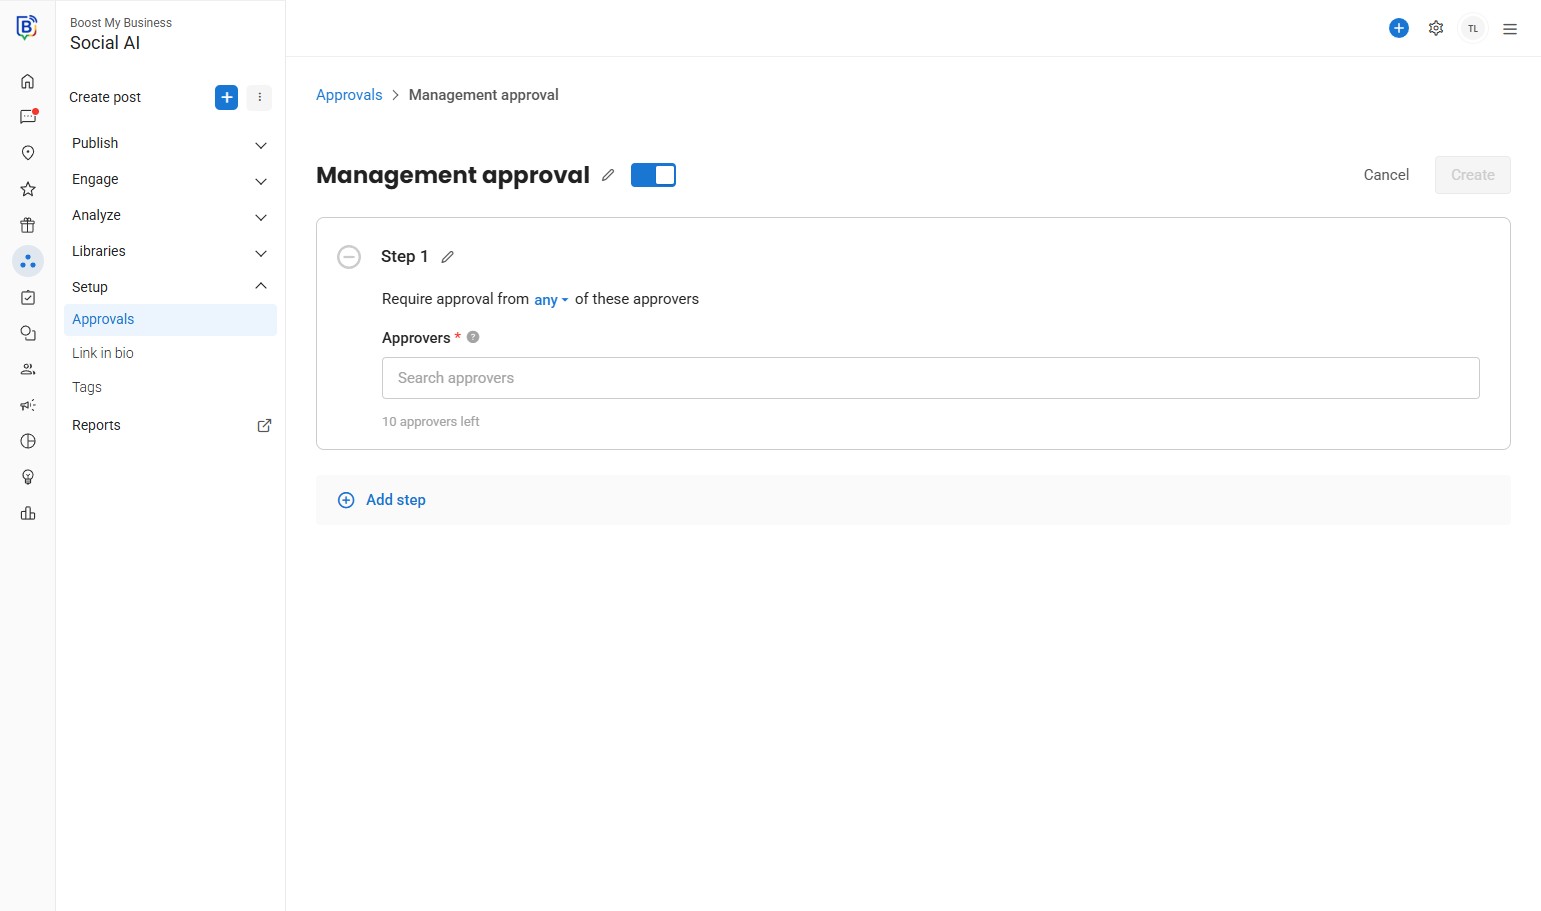The height and width of the screenshot is (911, 1541).
Task: Click pencil icon to rename Management approval
Action: click(x=608, y=175)
